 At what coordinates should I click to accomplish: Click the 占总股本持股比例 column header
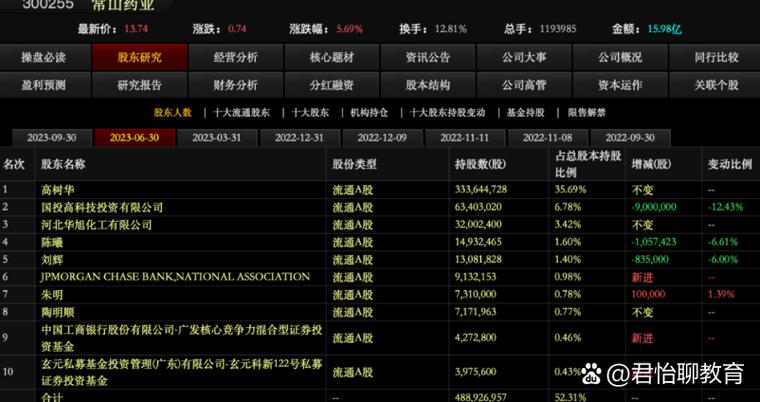[588, 164]
